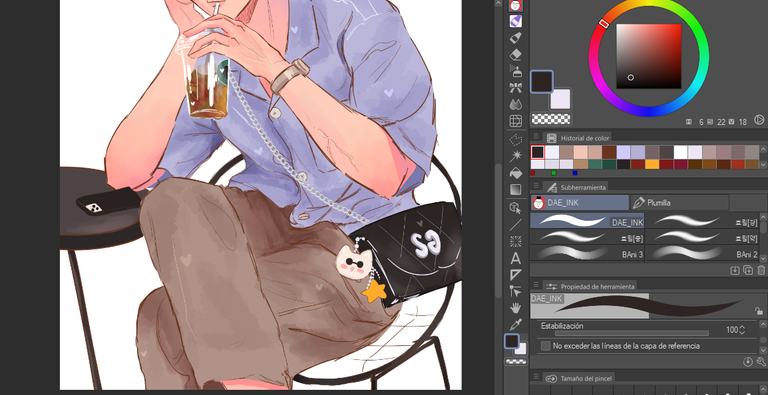Select the Operation object cube tool
768x395 pixels.
point(515,208)
